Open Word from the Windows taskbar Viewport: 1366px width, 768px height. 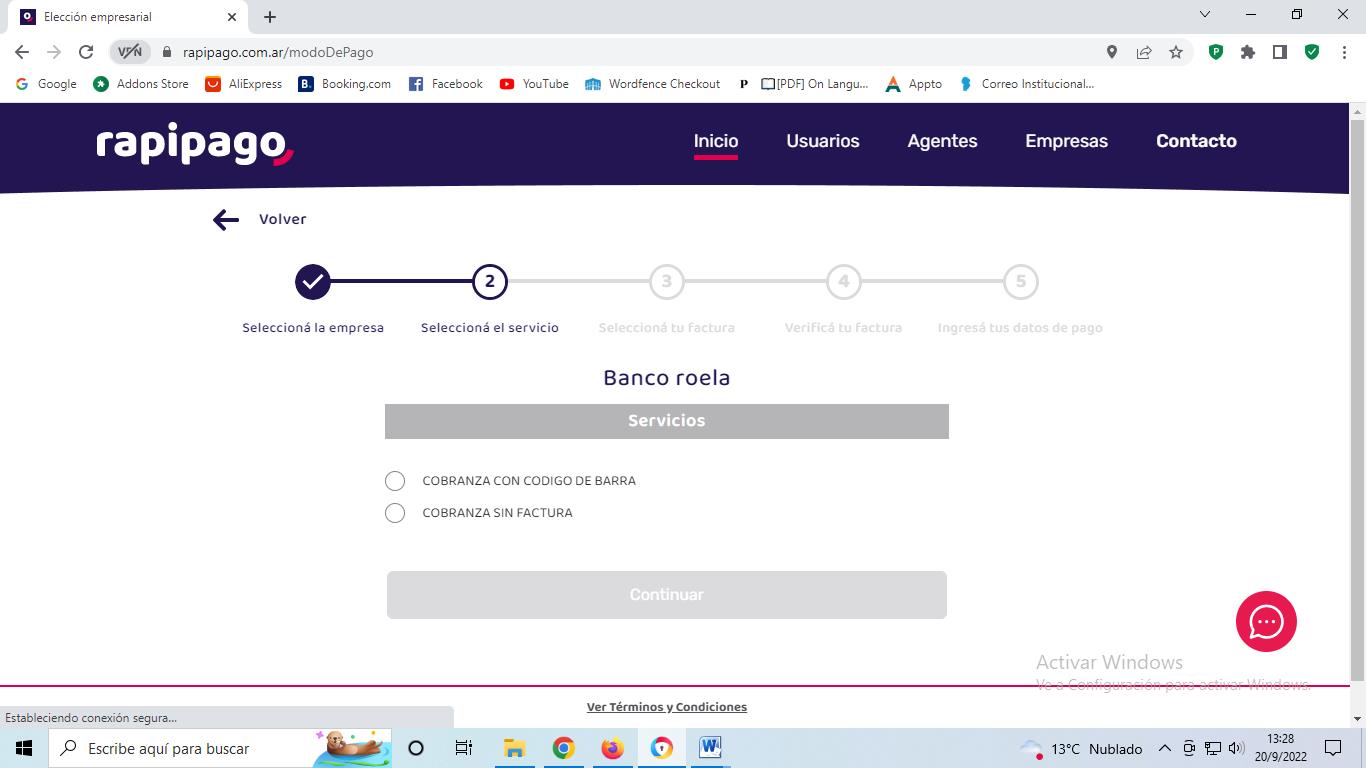(710, 748)
